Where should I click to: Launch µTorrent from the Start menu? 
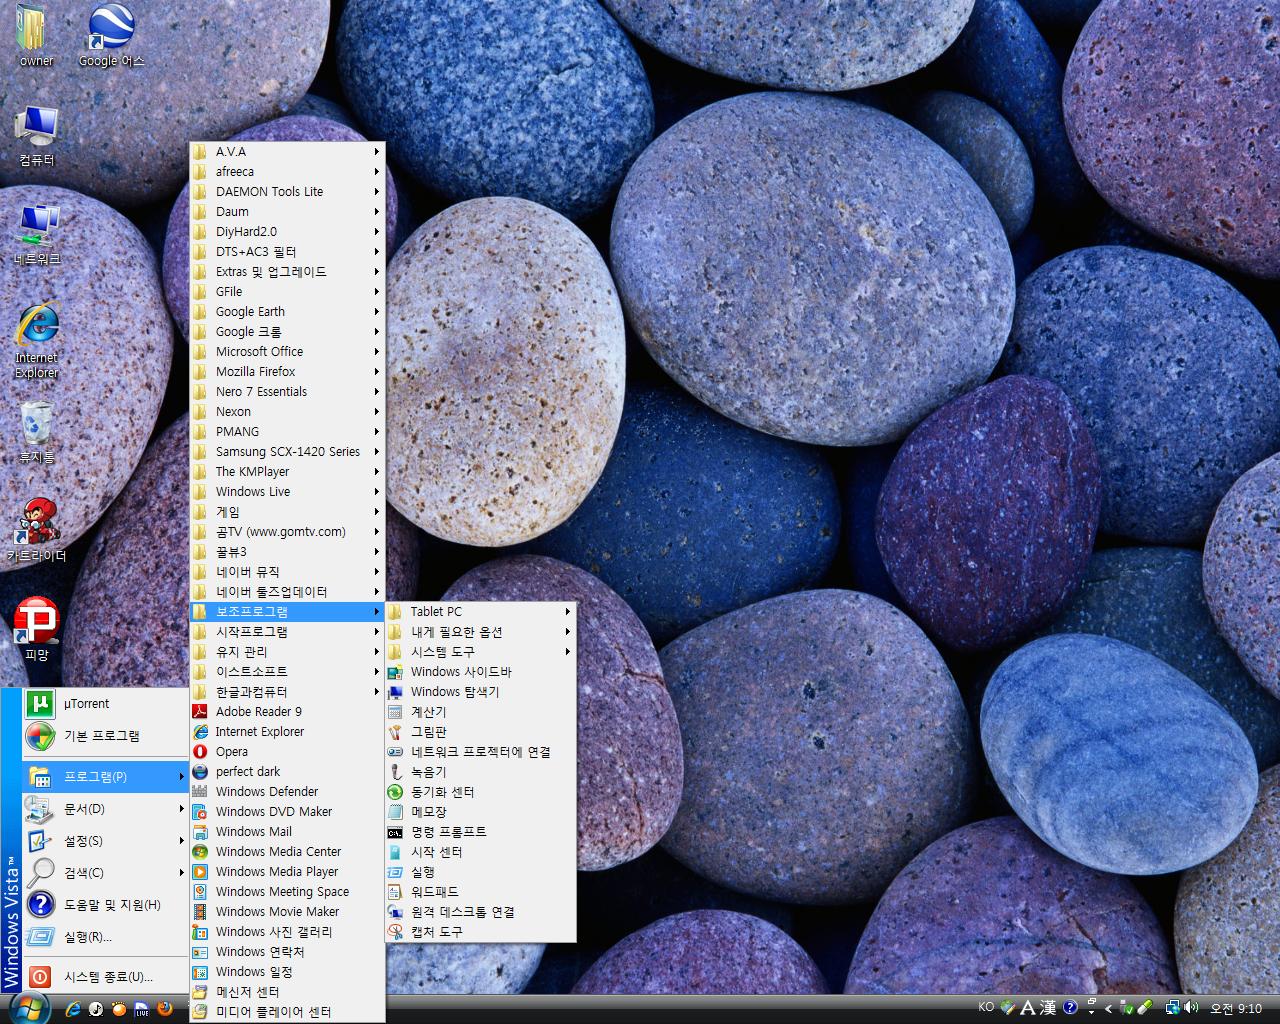point(105,704)
